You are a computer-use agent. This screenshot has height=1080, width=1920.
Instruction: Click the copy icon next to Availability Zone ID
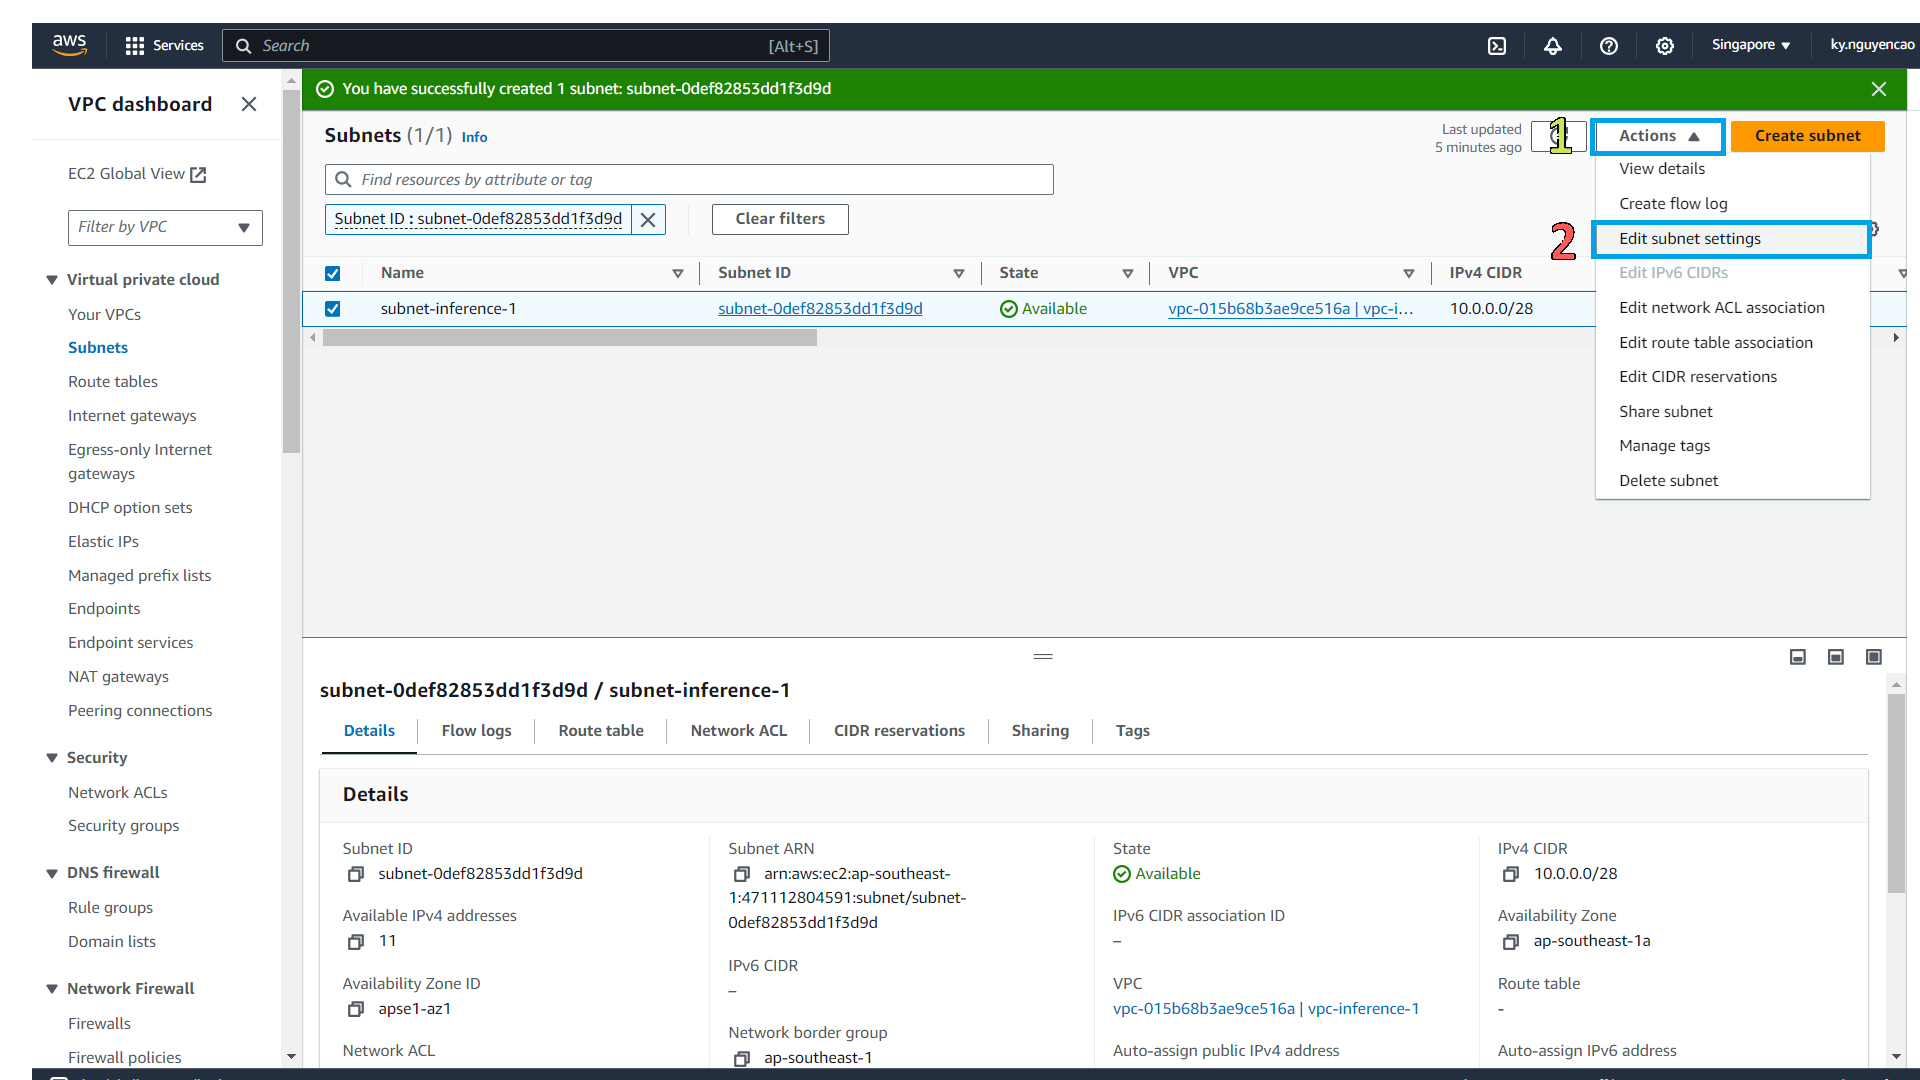coord(355,1009)
